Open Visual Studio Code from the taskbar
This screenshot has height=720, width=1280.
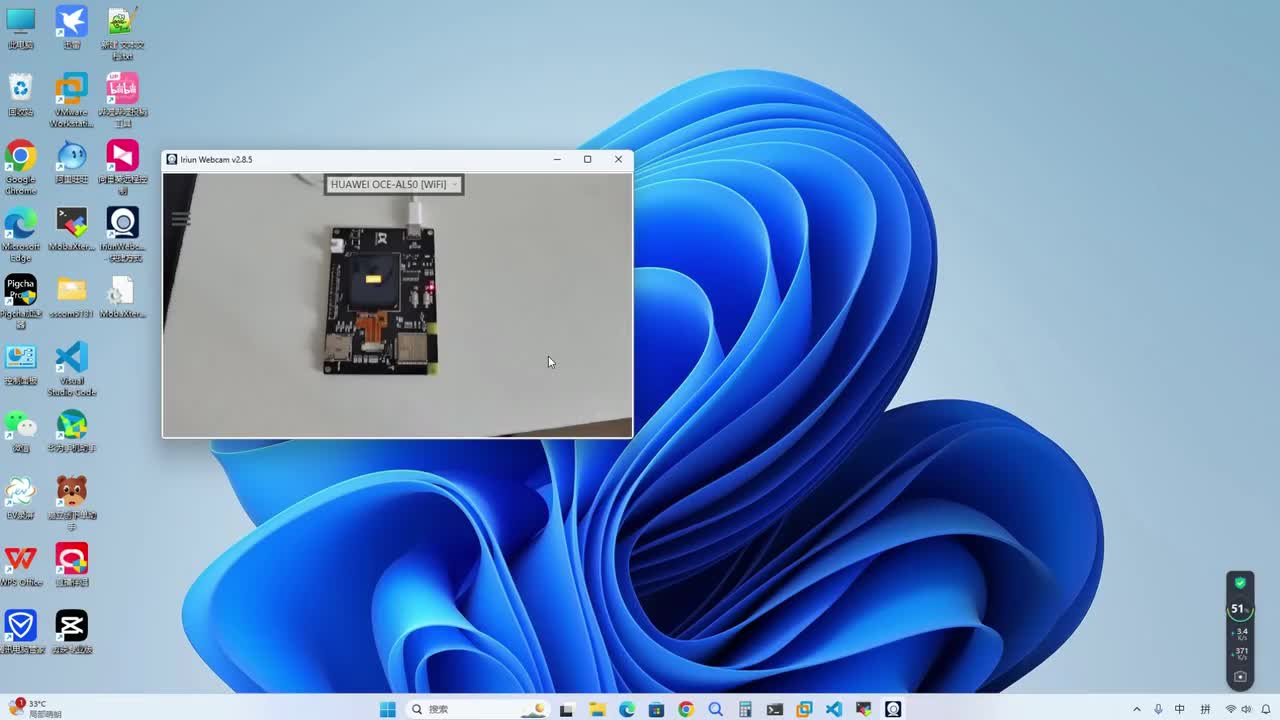pyautogui.click(x=834, y=709)
